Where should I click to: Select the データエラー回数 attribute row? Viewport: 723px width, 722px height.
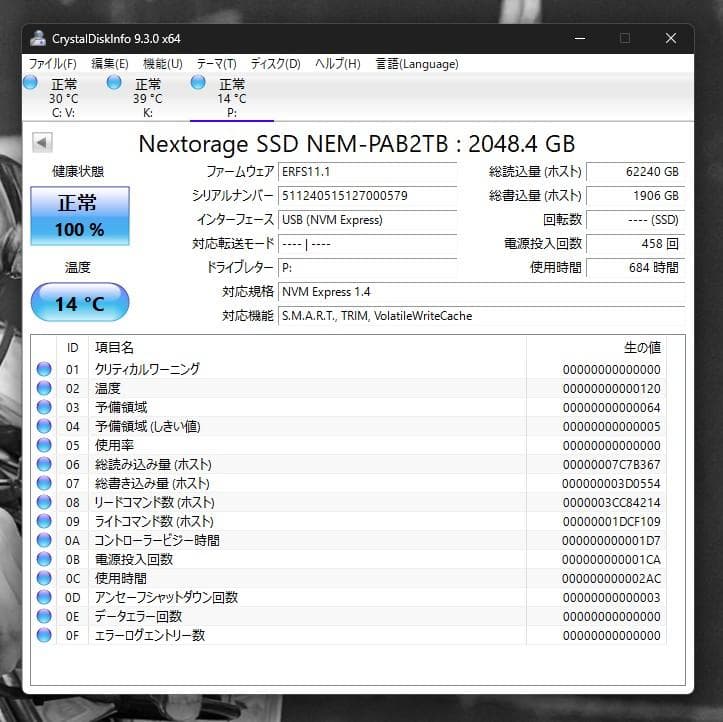(x=349, y=616)
